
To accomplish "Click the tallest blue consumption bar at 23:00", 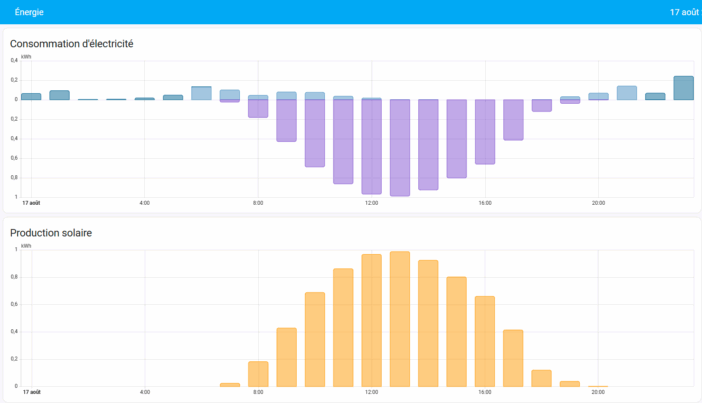I will point(684,88).
